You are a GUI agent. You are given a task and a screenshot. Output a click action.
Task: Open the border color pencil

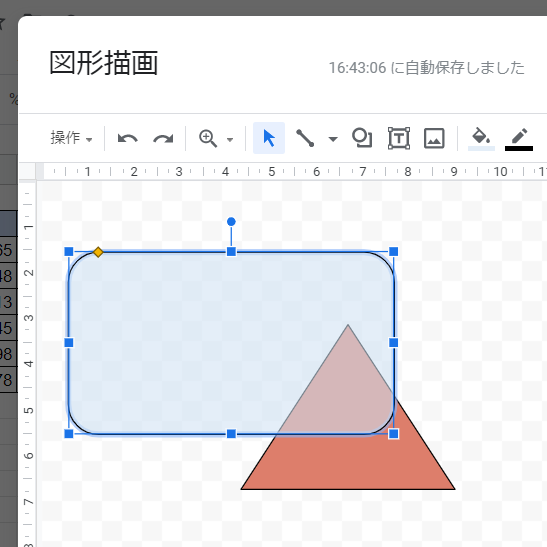[519, 139]
